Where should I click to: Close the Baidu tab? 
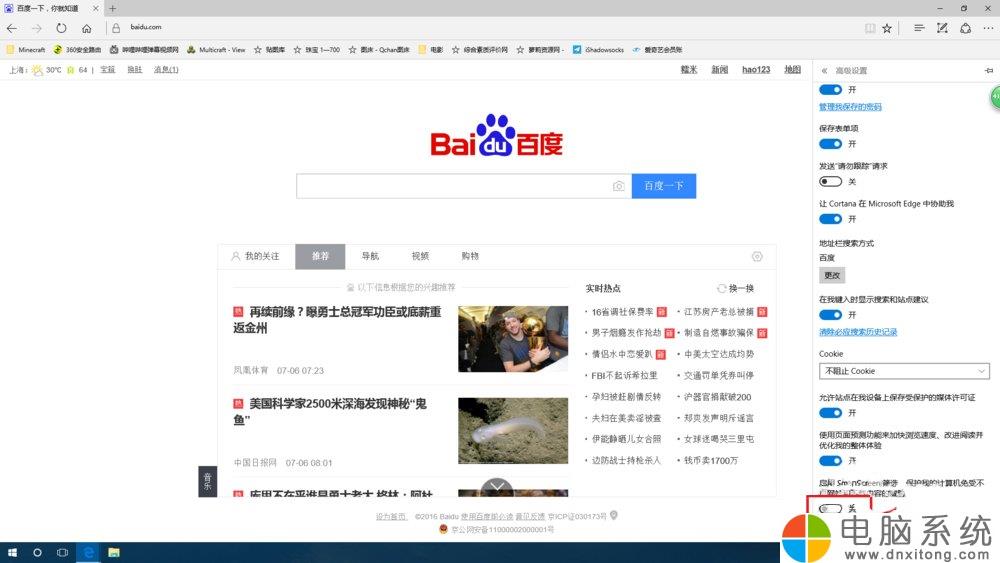pyautogui.click(x=96, y=8)
